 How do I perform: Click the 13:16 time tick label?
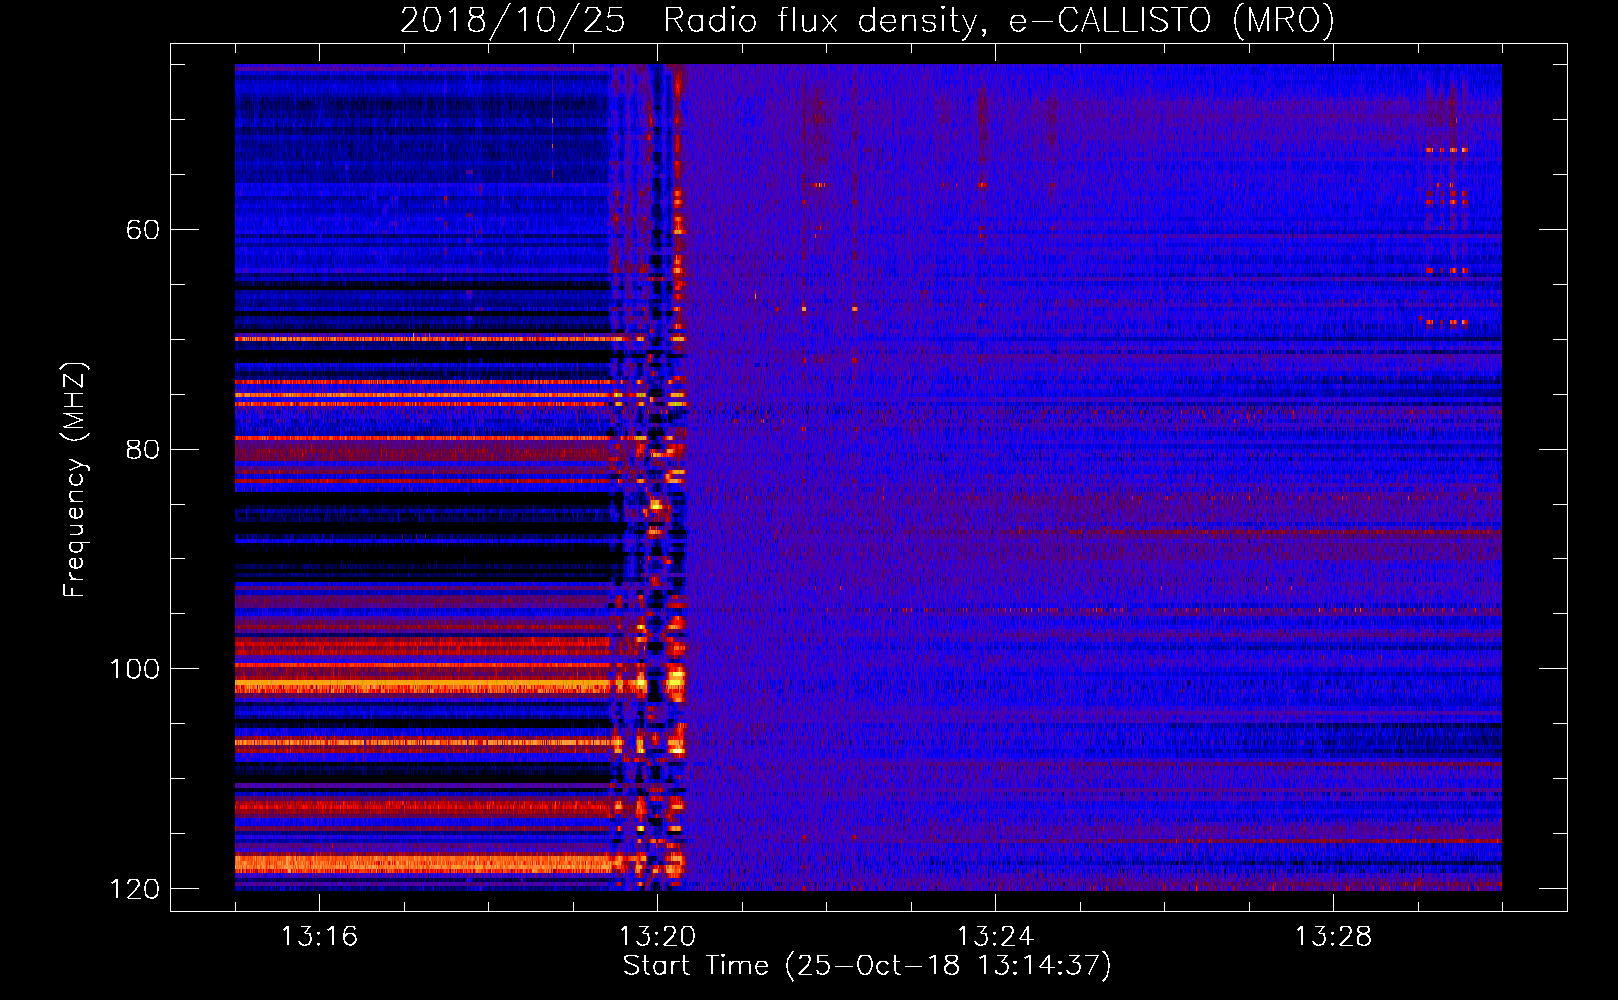click(x=320, y=937)
